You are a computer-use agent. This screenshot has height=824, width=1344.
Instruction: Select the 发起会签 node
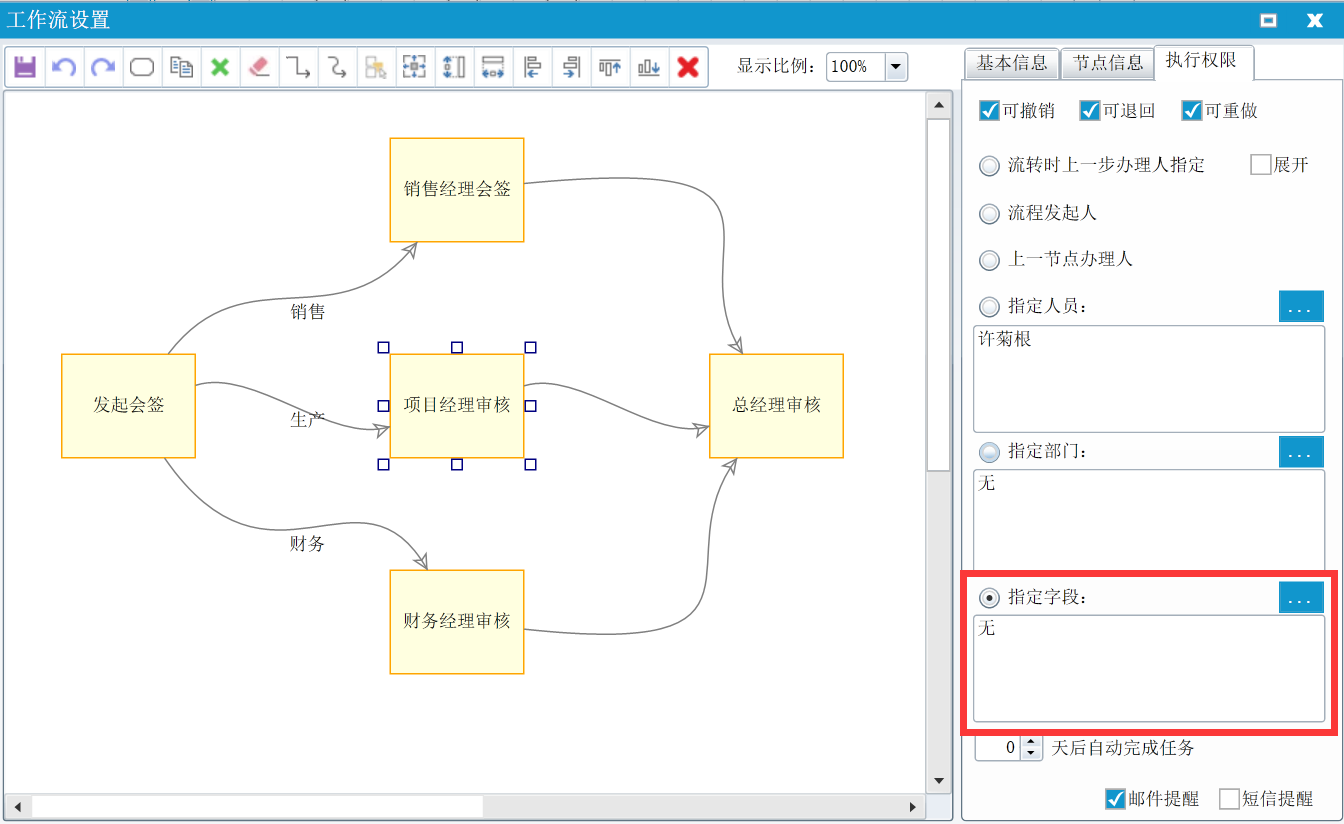pos(128,406)
